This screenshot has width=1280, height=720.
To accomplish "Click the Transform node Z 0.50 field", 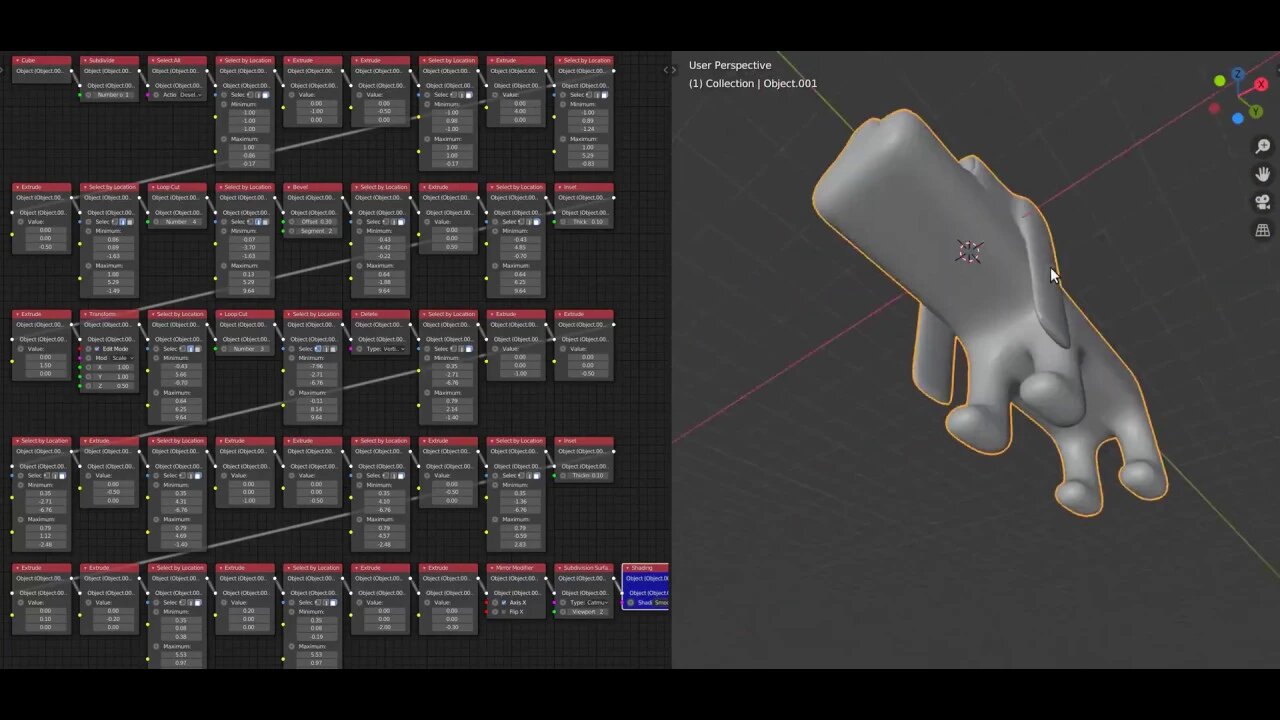I will (113, 386).
